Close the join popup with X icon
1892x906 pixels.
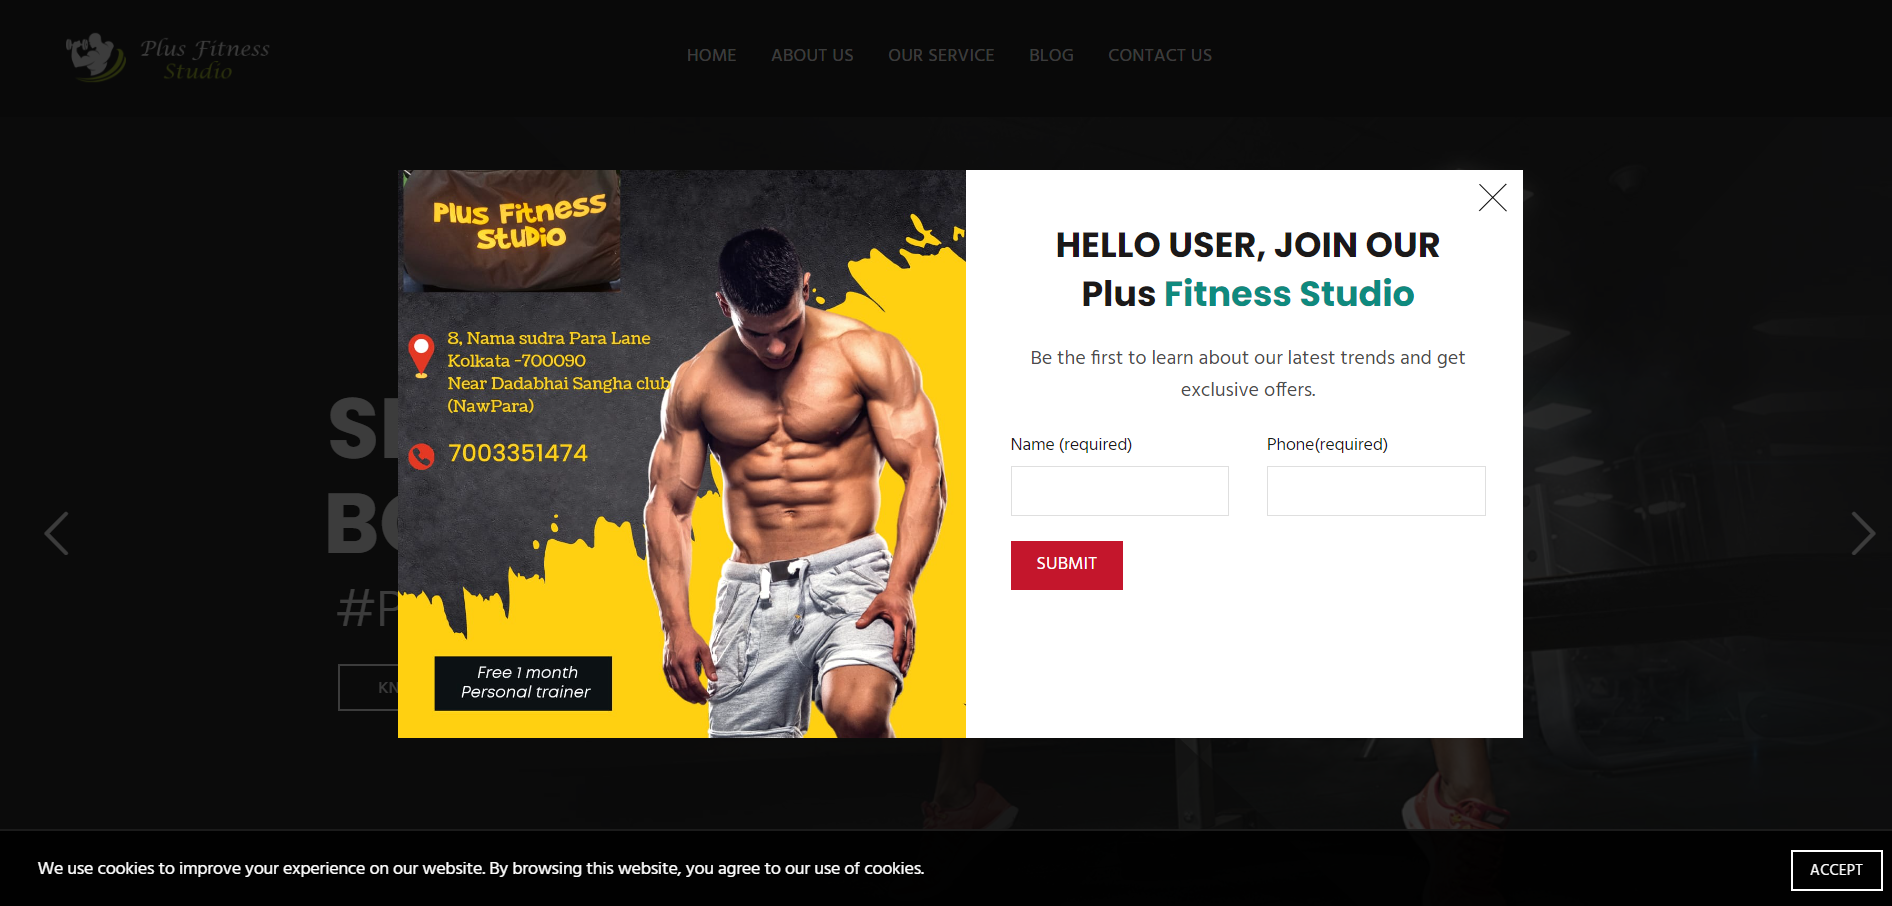(1492, 198)
